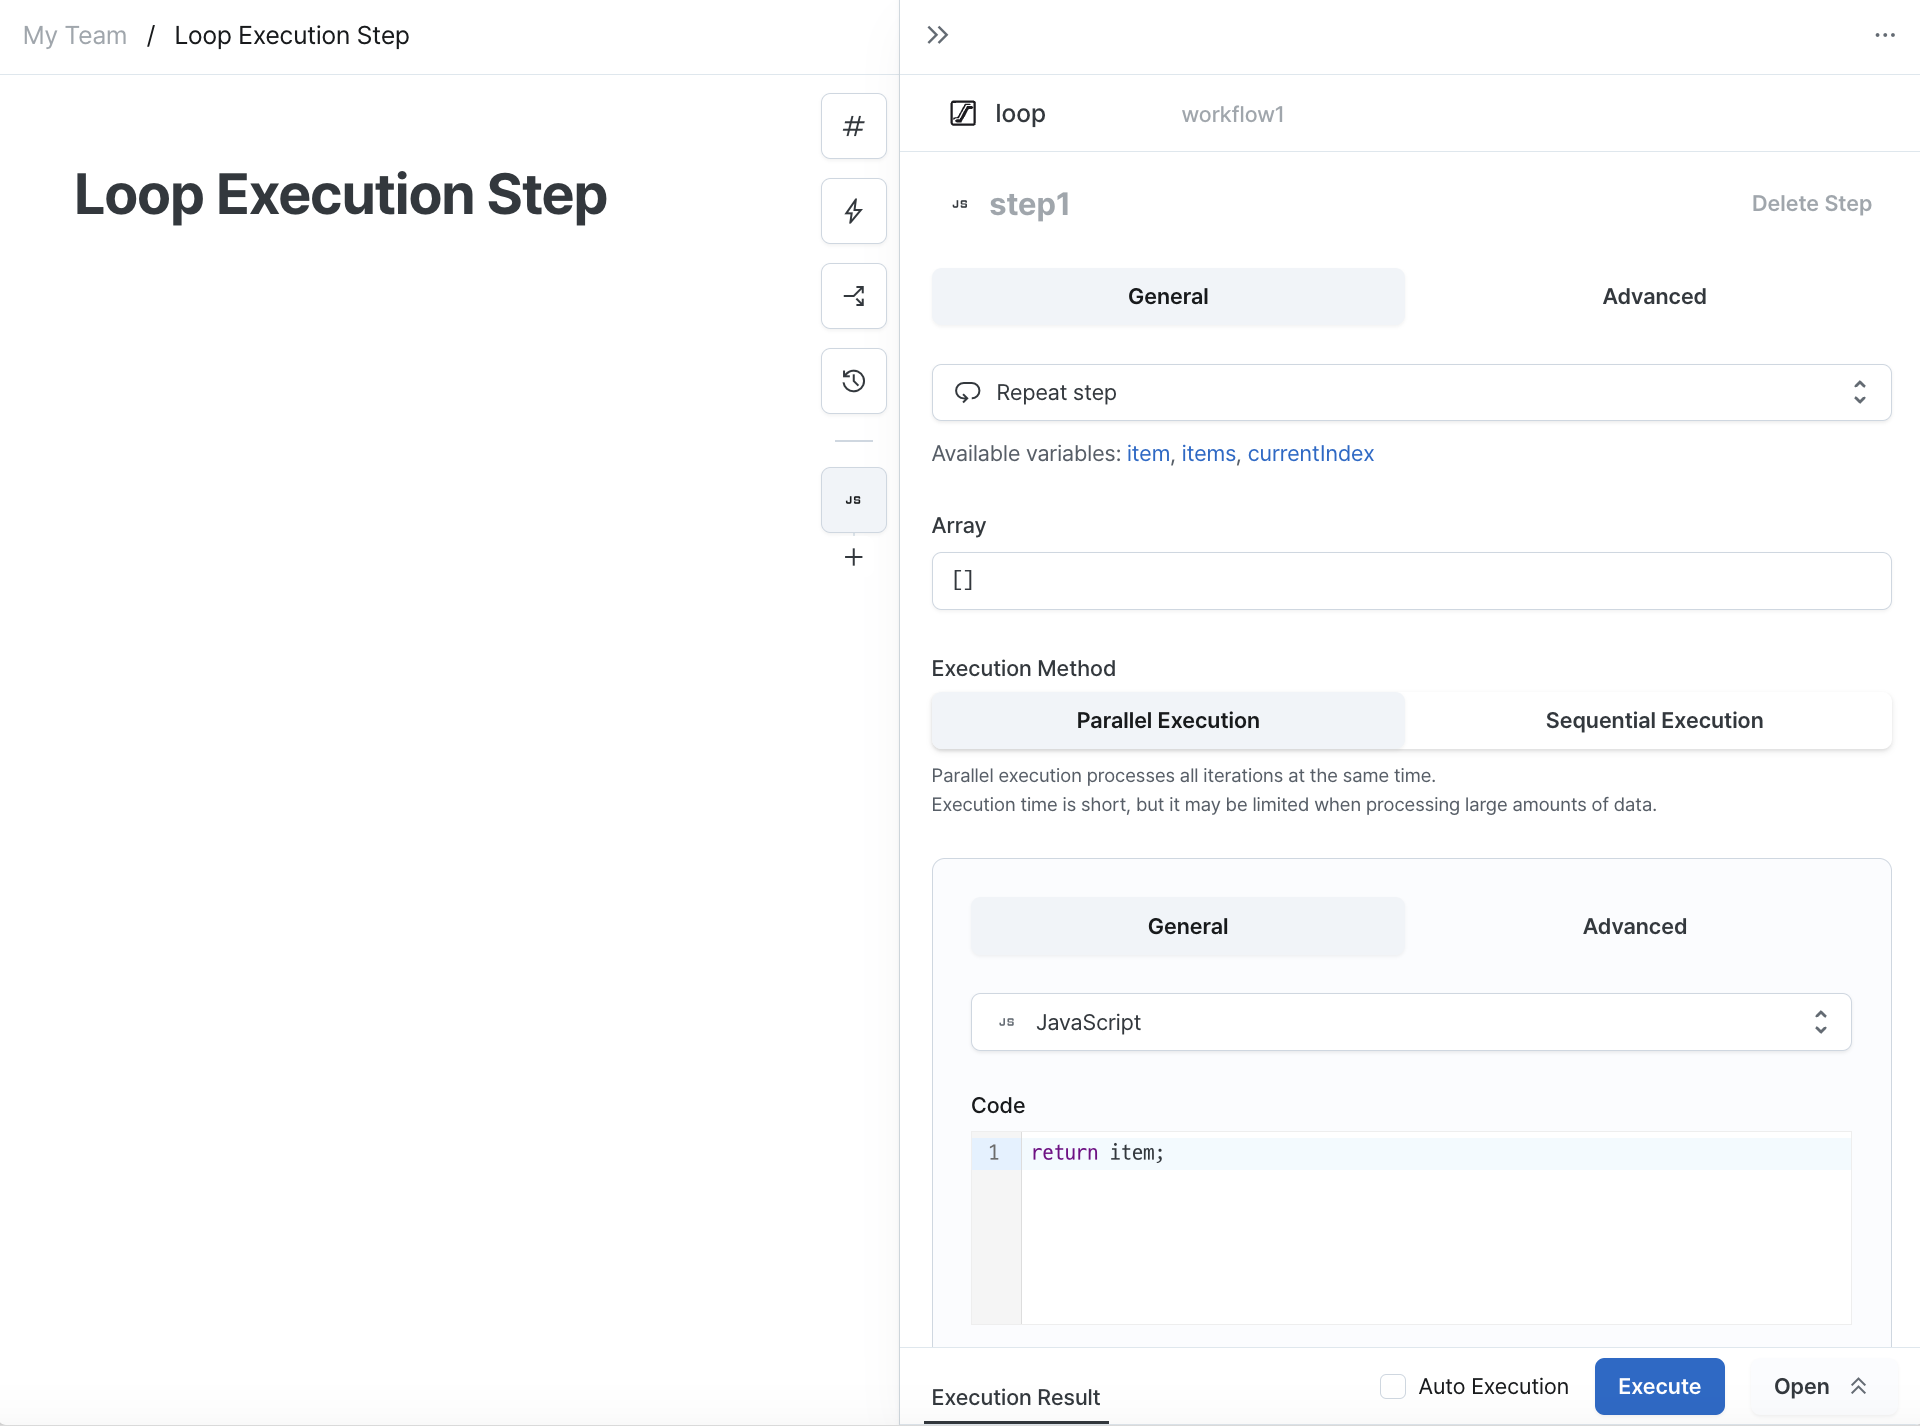
Task: Switch to Advanced tab in inner panel
Action: pyautogui.click(x=1635, y=926)
